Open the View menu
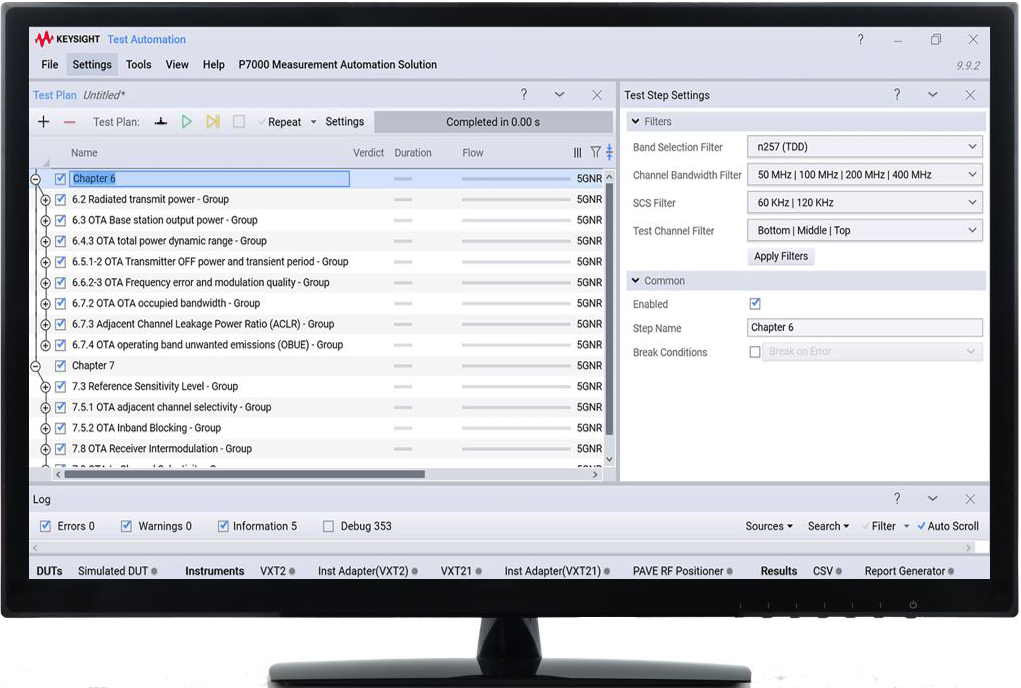Image resolution: width=1021 pixels, height=688 pixels. 177,64
